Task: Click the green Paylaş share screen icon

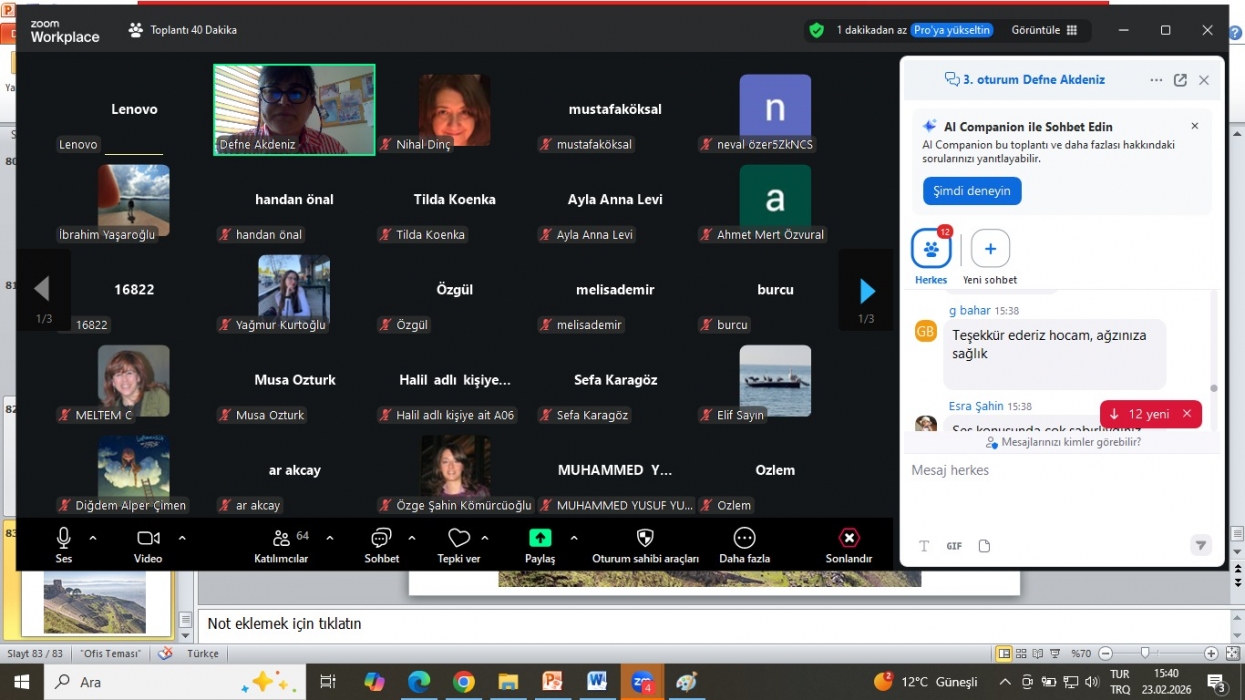Action: point(540,538)
